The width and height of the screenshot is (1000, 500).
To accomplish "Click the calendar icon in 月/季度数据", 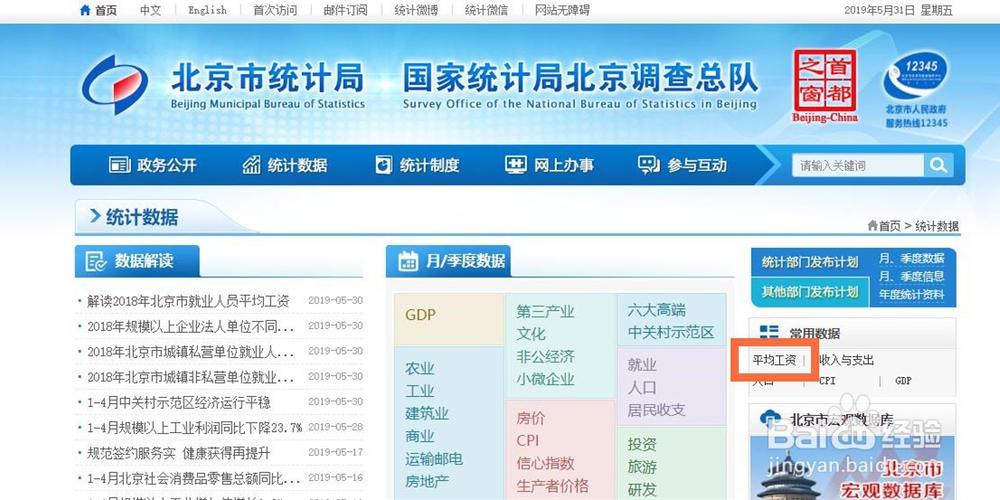I will tap(408, 261).
